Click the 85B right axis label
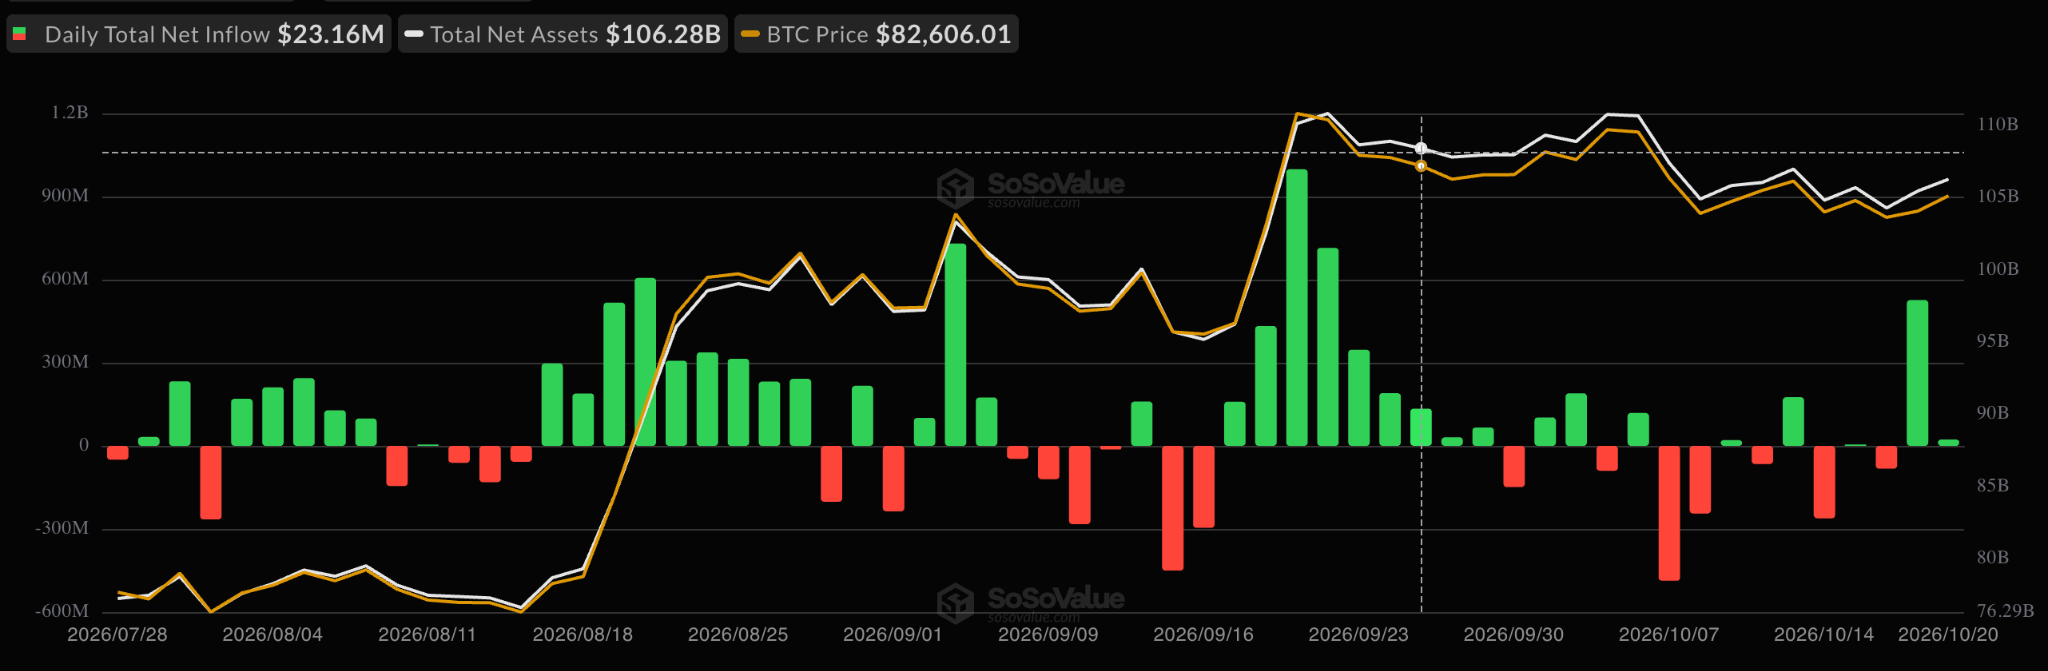Viewport: 2048px width, 671px height. tap(1992, 486)
